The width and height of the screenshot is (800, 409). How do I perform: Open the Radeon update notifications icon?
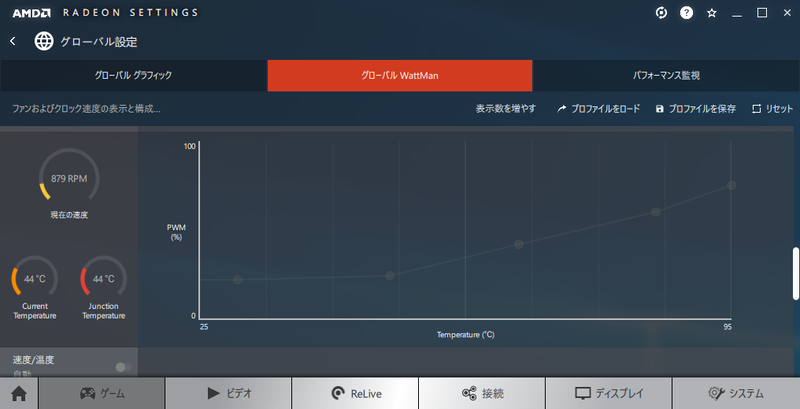(661, 13)
